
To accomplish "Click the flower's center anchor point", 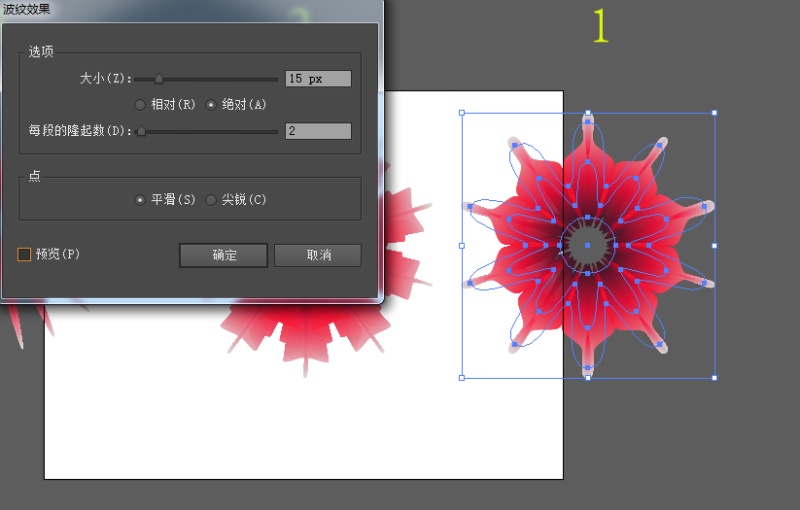I will (588, 245).
